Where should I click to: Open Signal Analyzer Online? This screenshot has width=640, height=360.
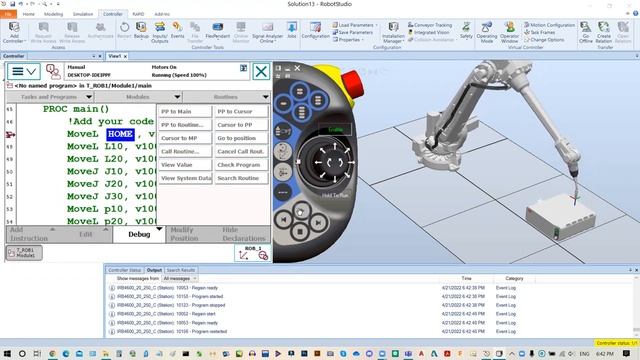click(267, 32)
